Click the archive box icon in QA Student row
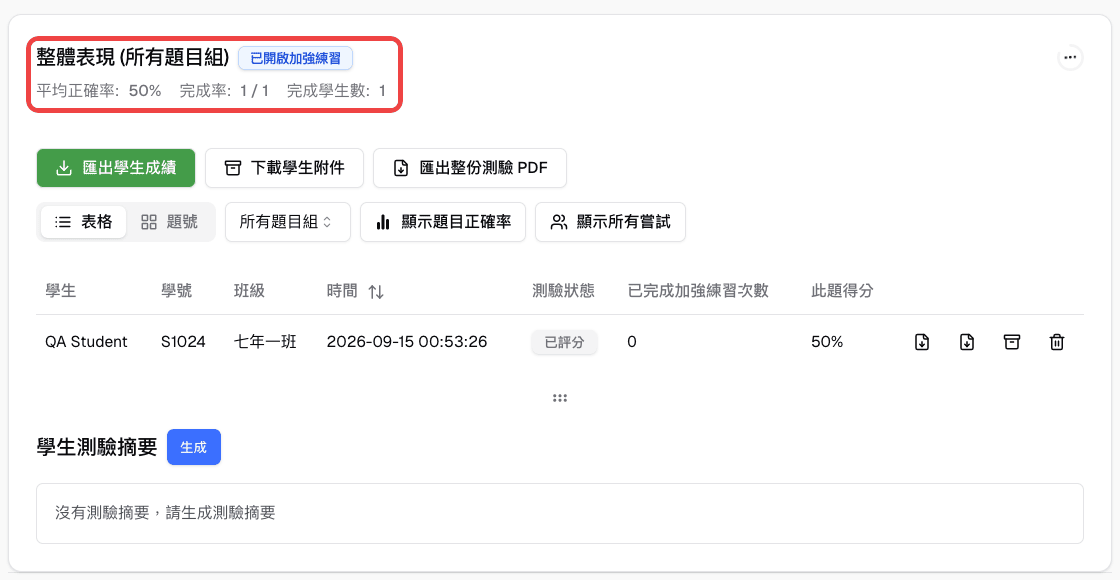The width and height of the screenshot is (1120, 580). pyautogui.click(x=1011, y=342)
